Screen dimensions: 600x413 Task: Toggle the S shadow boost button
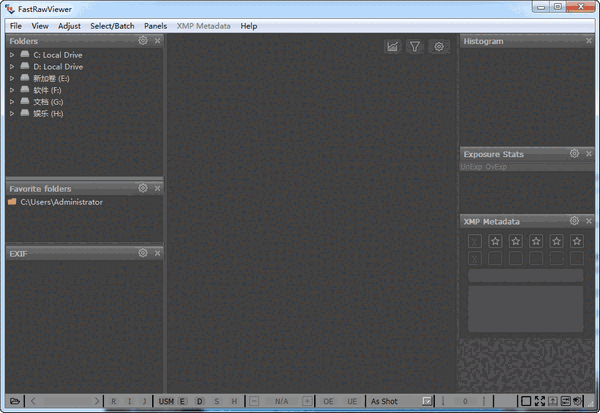pos(217,401)
